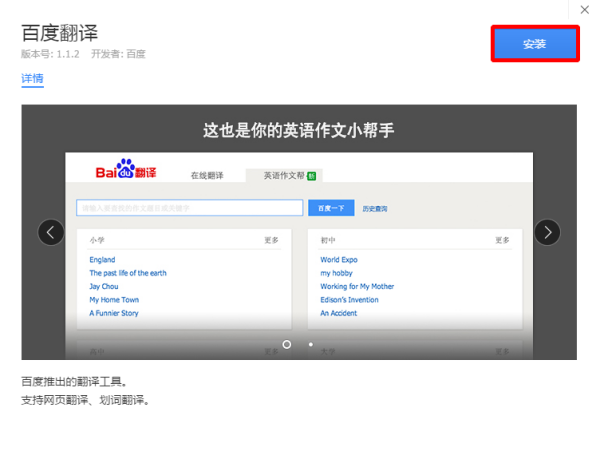The height and width of the screenshot is (455, 600).
Task: Click 更多 in the 初中 section
Action: click(x=502, y=240)
